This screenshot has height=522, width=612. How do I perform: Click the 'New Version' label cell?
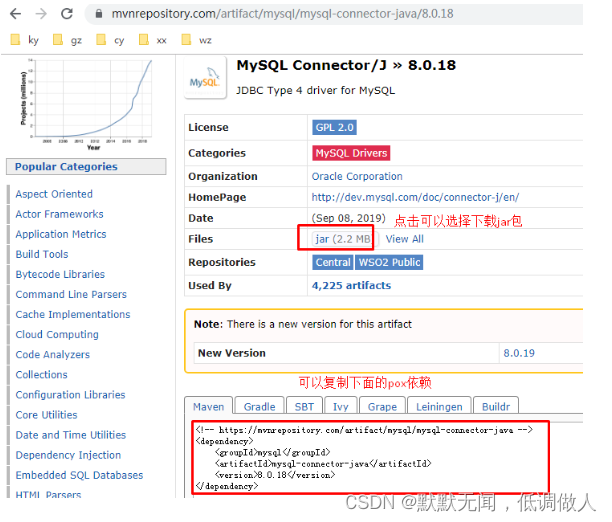pyautogui.click(x=346, y=353)
